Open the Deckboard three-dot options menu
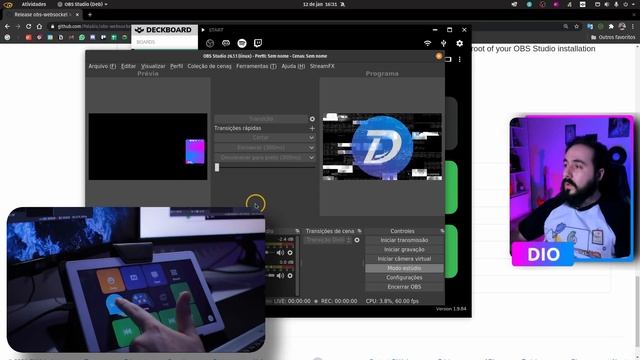Viewport: 640px width, 360px height. point(460,60)
